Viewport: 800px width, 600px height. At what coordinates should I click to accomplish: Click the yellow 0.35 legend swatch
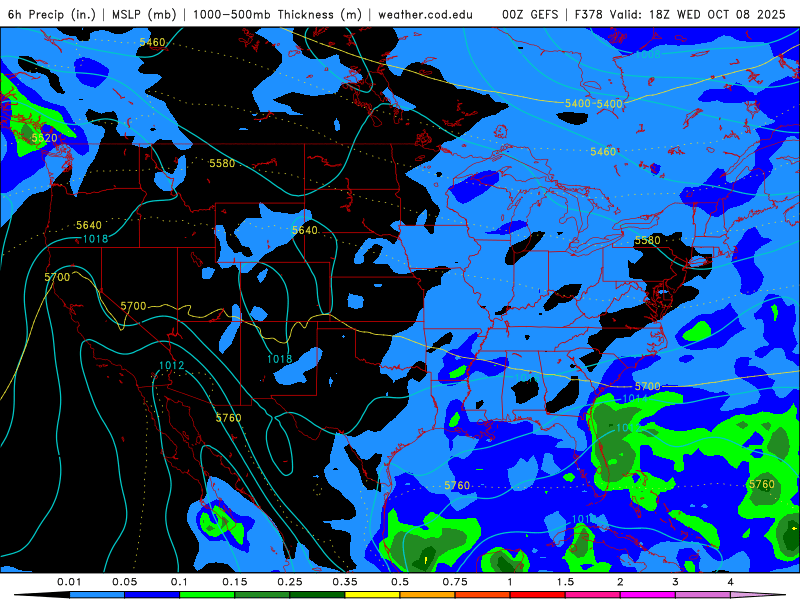(372, 595)
